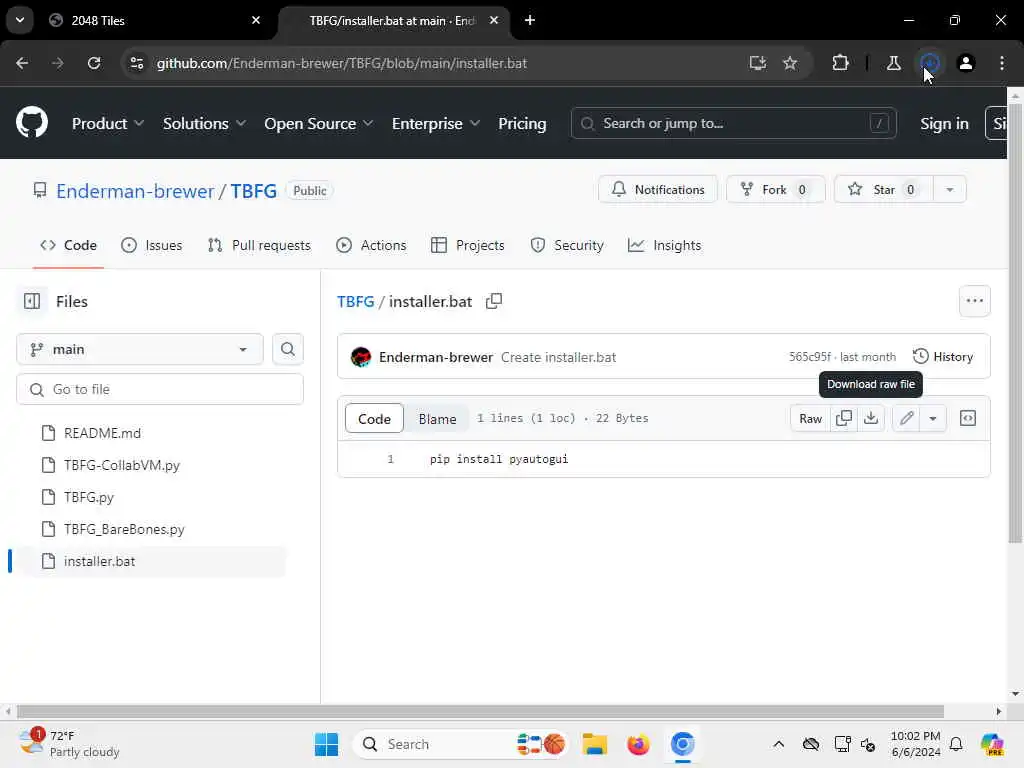
Task: Click the Windows taskbar Search box
Action: 459,744
